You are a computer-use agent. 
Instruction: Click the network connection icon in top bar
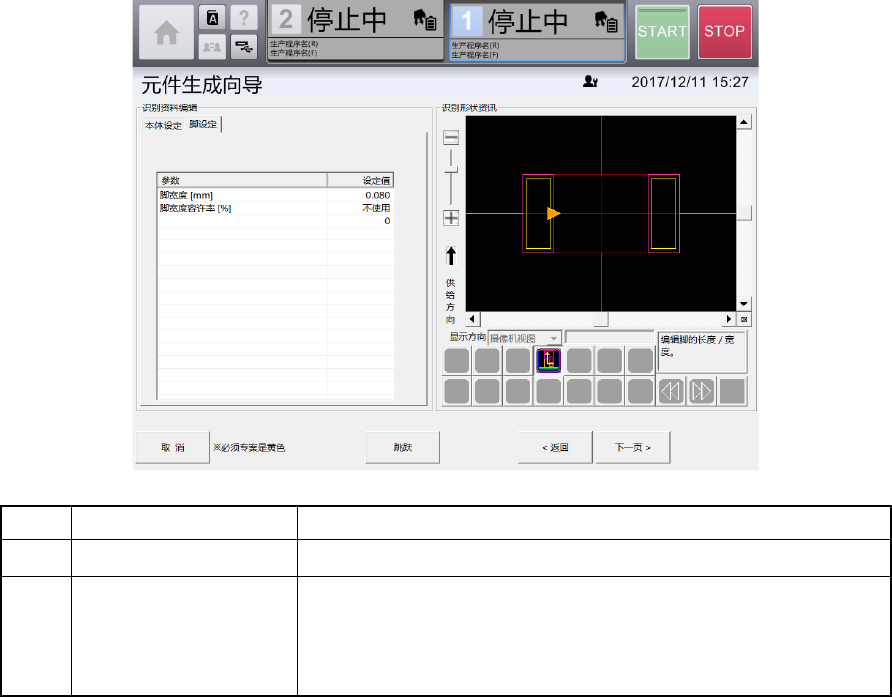coord(243,45)
